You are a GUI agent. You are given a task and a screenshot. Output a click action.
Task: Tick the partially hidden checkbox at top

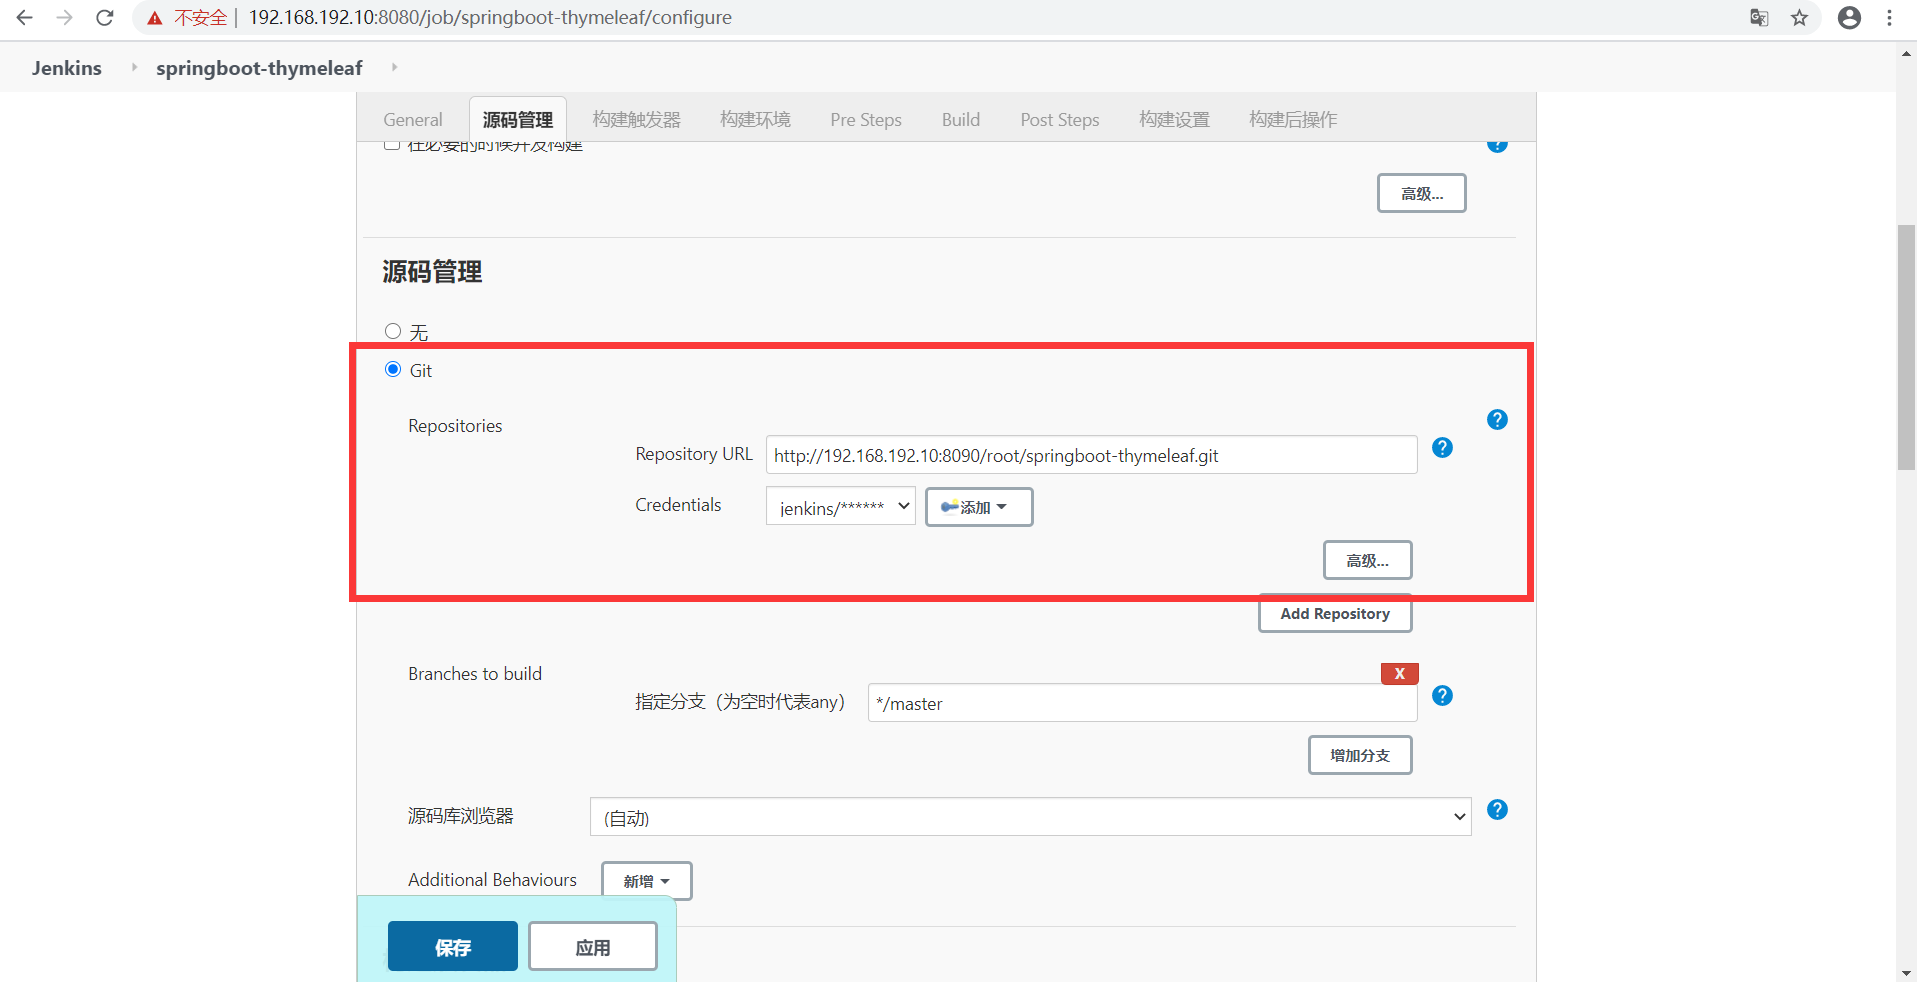tap(392, 145)
